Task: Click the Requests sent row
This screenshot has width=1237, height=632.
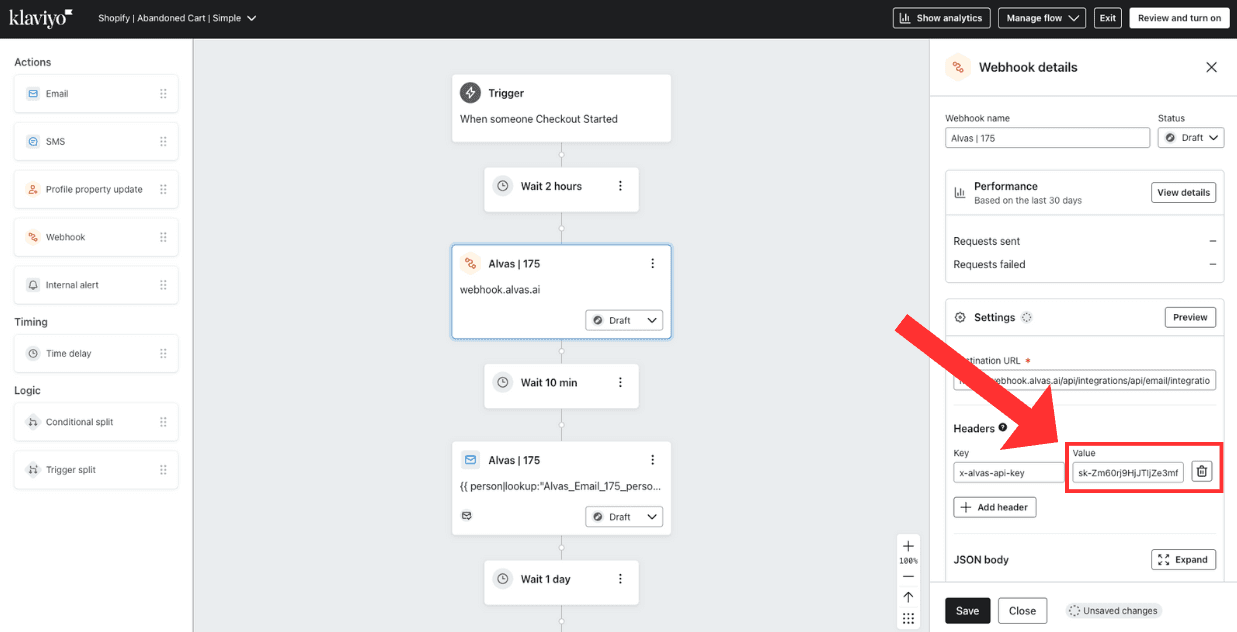Action: [1085, 241]
